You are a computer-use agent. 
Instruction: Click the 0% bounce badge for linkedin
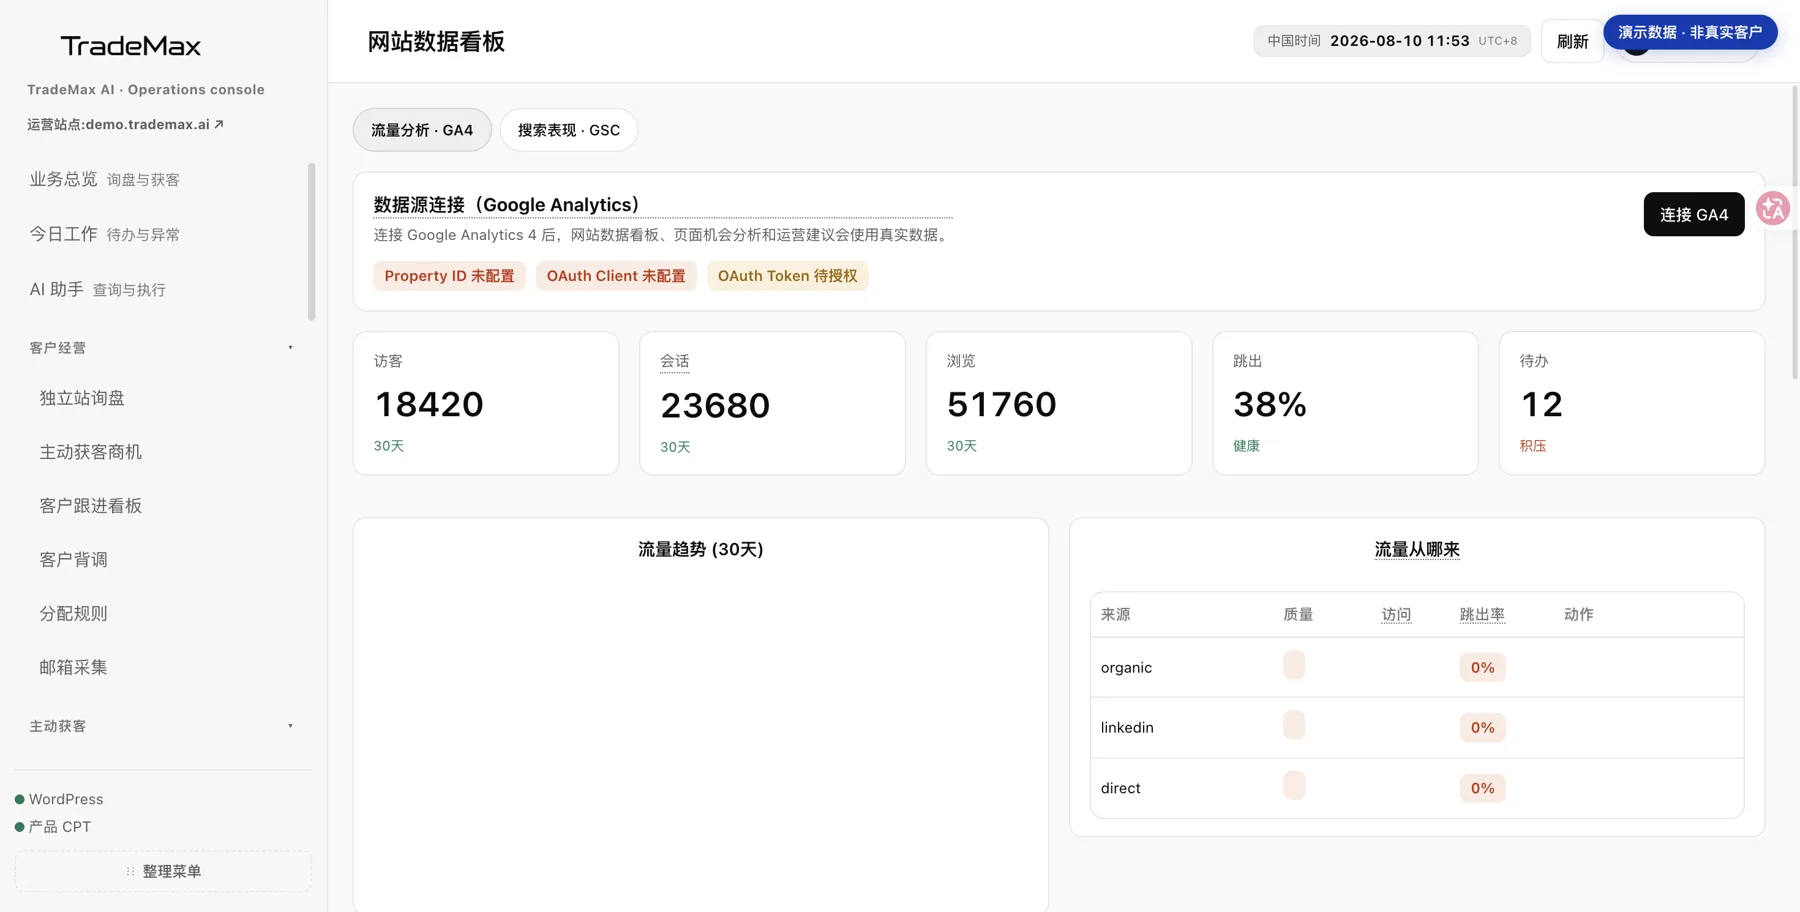coord(1482,728)
